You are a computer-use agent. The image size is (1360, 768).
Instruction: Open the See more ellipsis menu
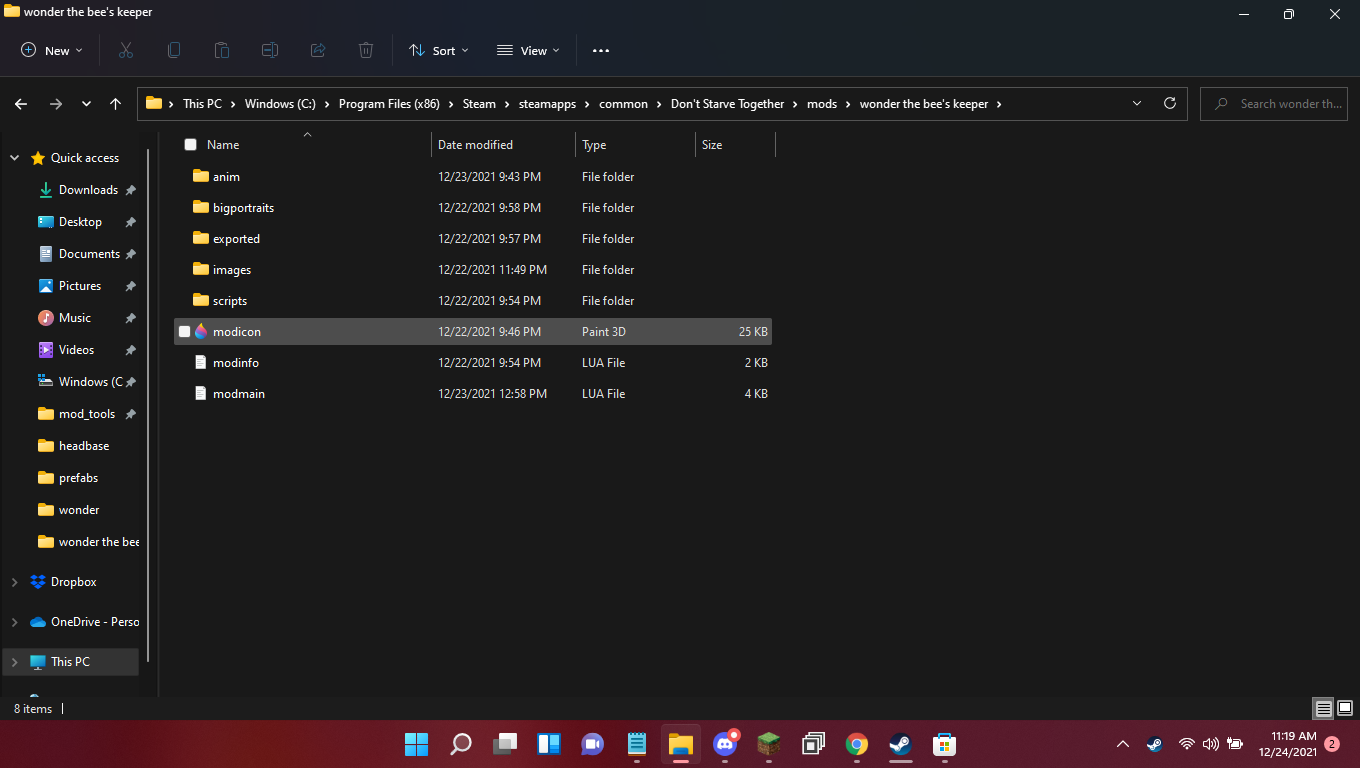(x=600, y=50)
